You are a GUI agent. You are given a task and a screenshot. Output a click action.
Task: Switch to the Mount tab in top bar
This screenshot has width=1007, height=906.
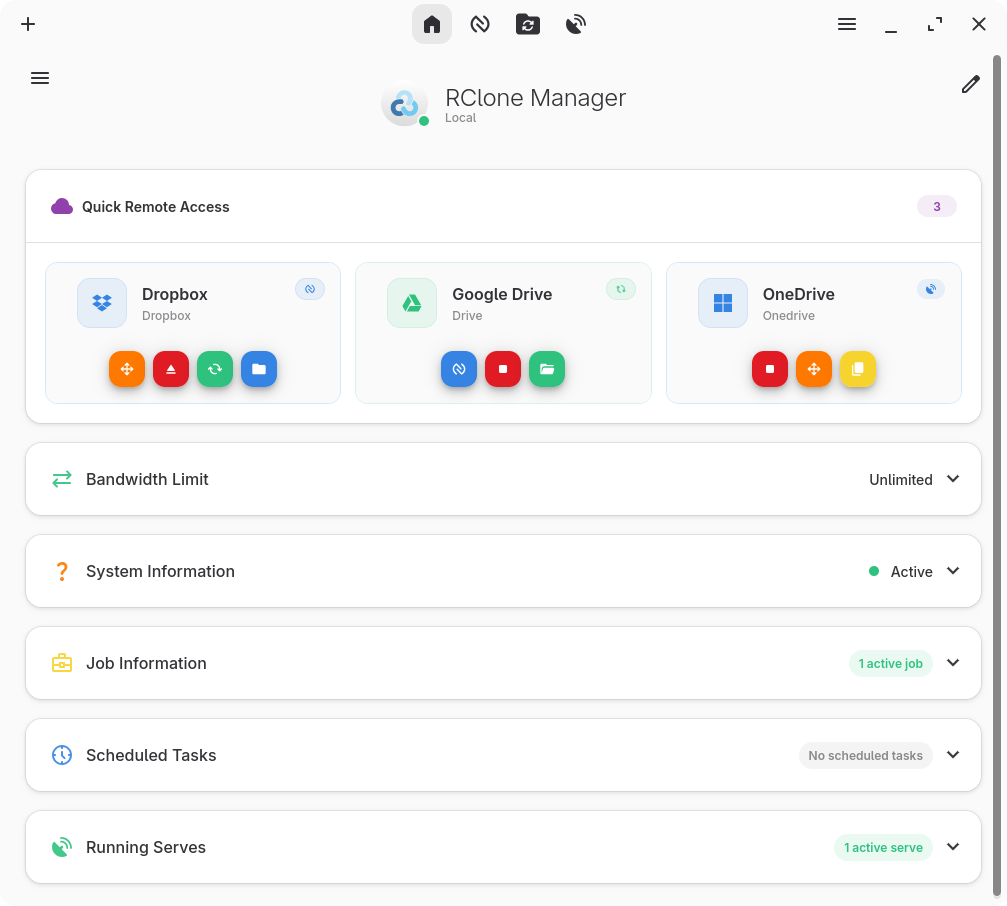[x=480, y=24]
